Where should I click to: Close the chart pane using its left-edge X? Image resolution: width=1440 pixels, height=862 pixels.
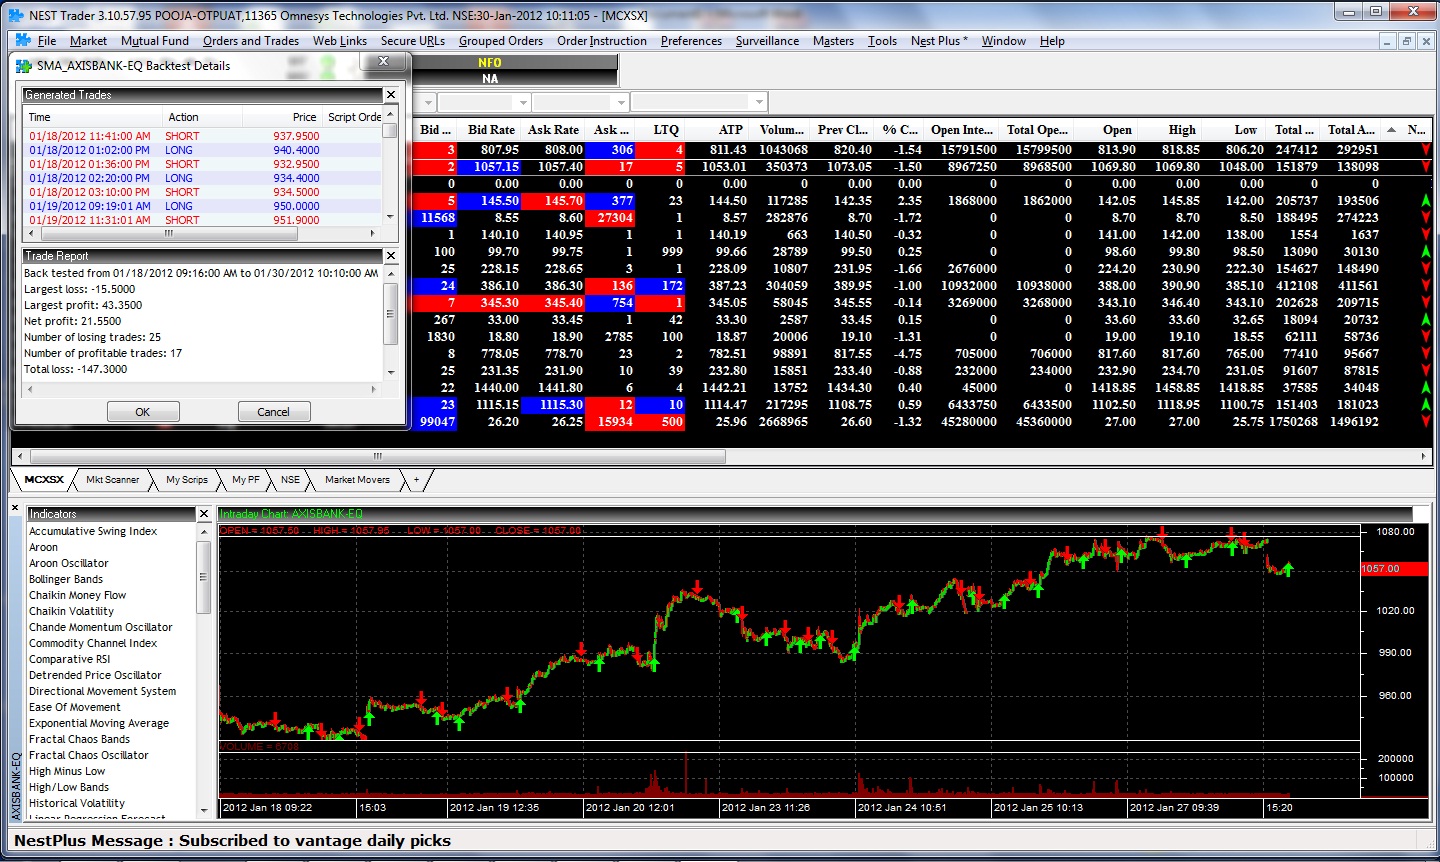pyautogui.click(x=15, y=508)
